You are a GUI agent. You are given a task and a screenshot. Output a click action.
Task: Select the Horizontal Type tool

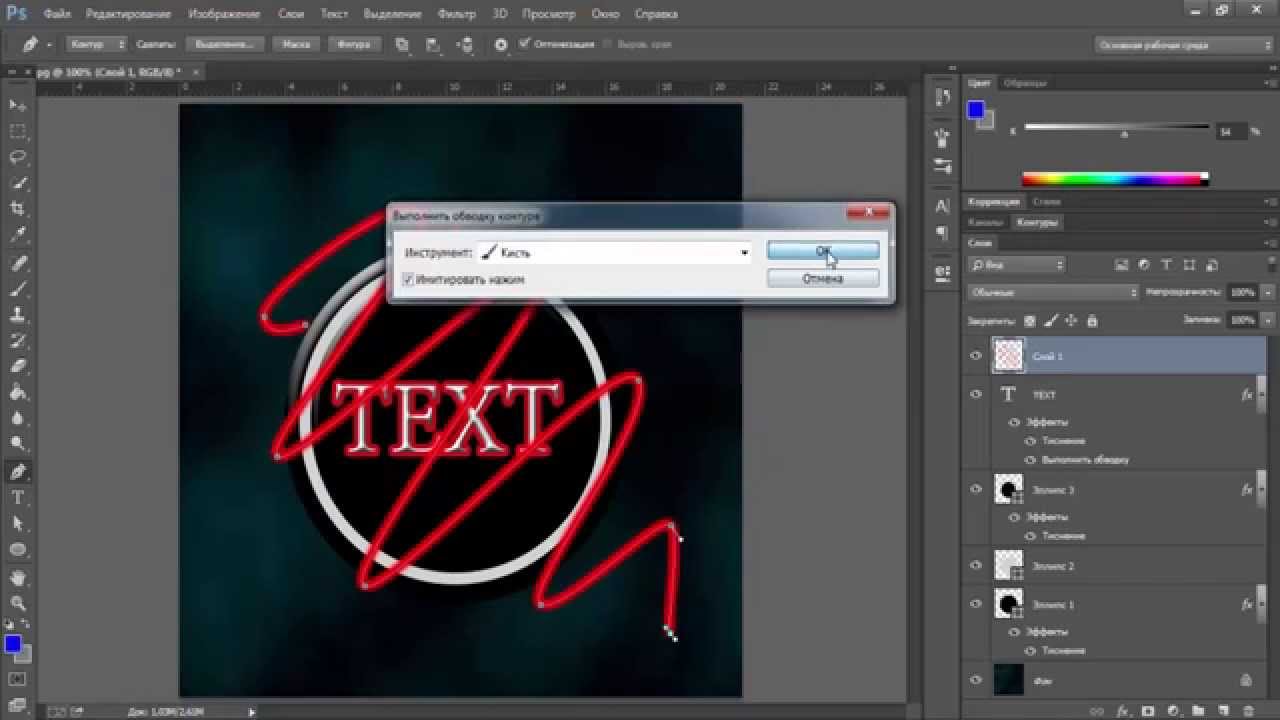click(x=18, y=498)
